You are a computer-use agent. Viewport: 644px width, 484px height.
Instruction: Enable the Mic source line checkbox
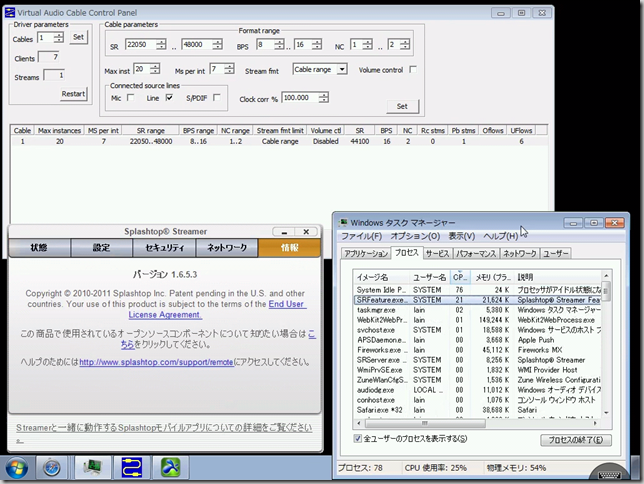131,97
